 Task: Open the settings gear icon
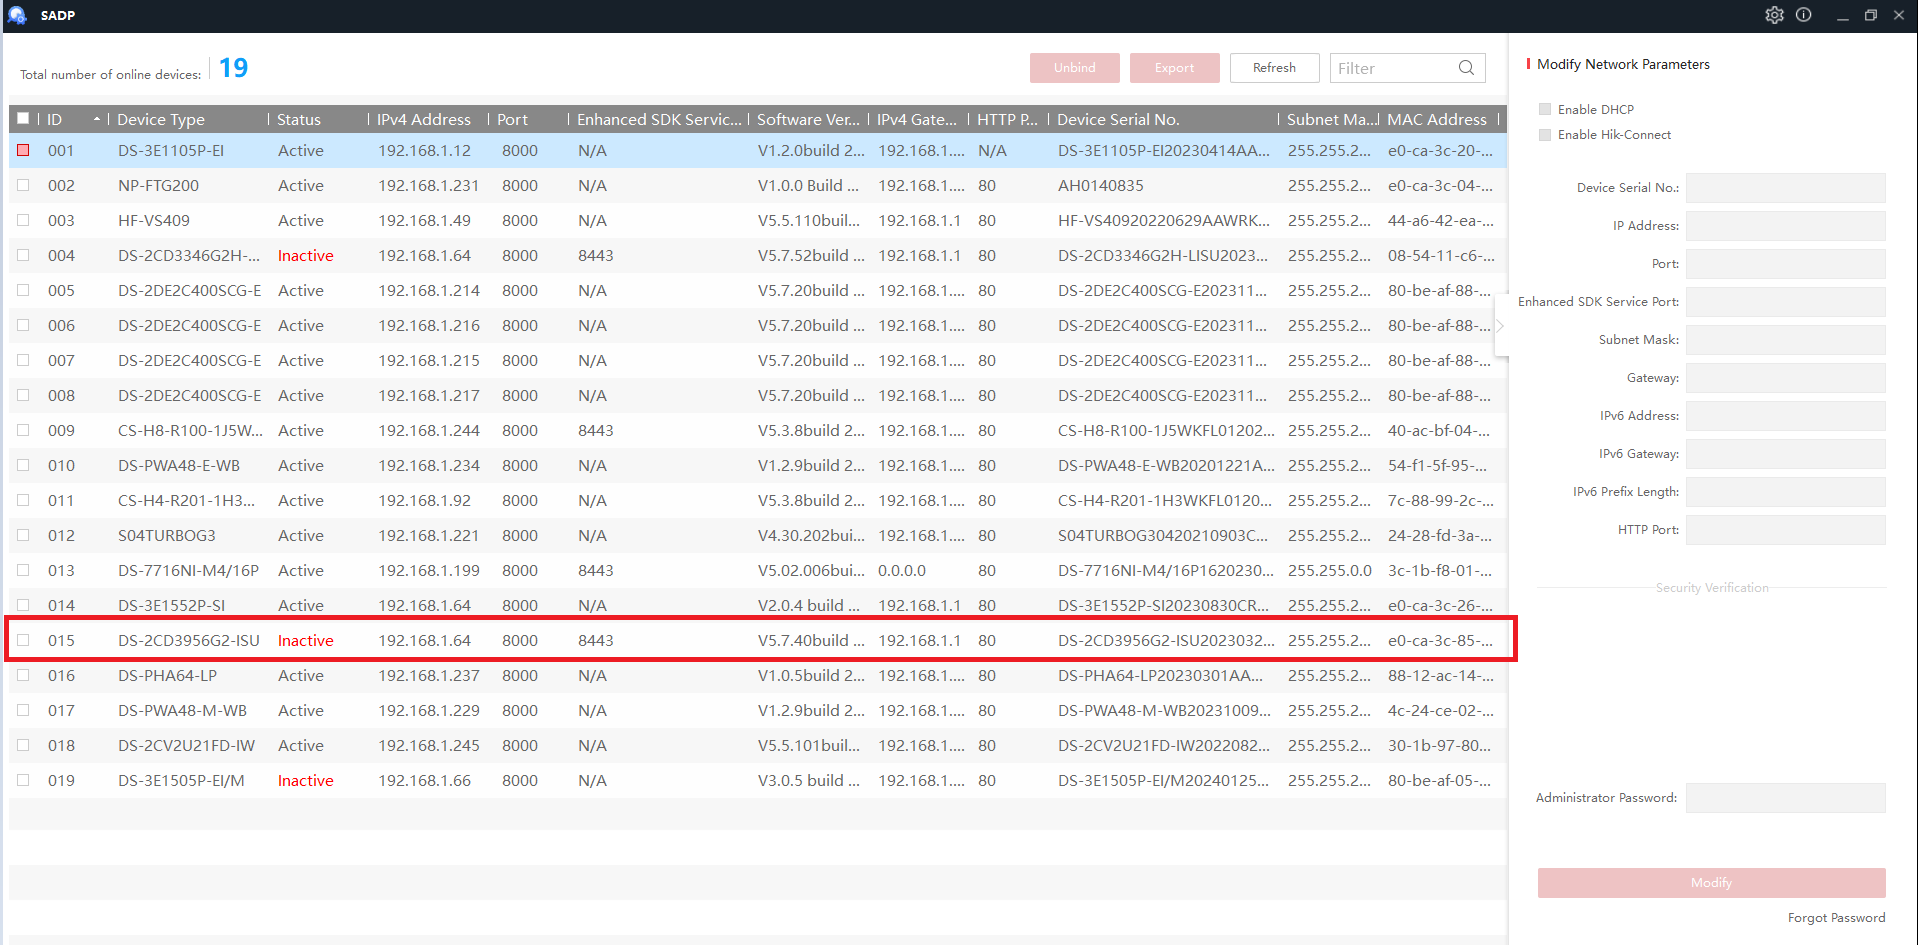(x=1774, y=15)
